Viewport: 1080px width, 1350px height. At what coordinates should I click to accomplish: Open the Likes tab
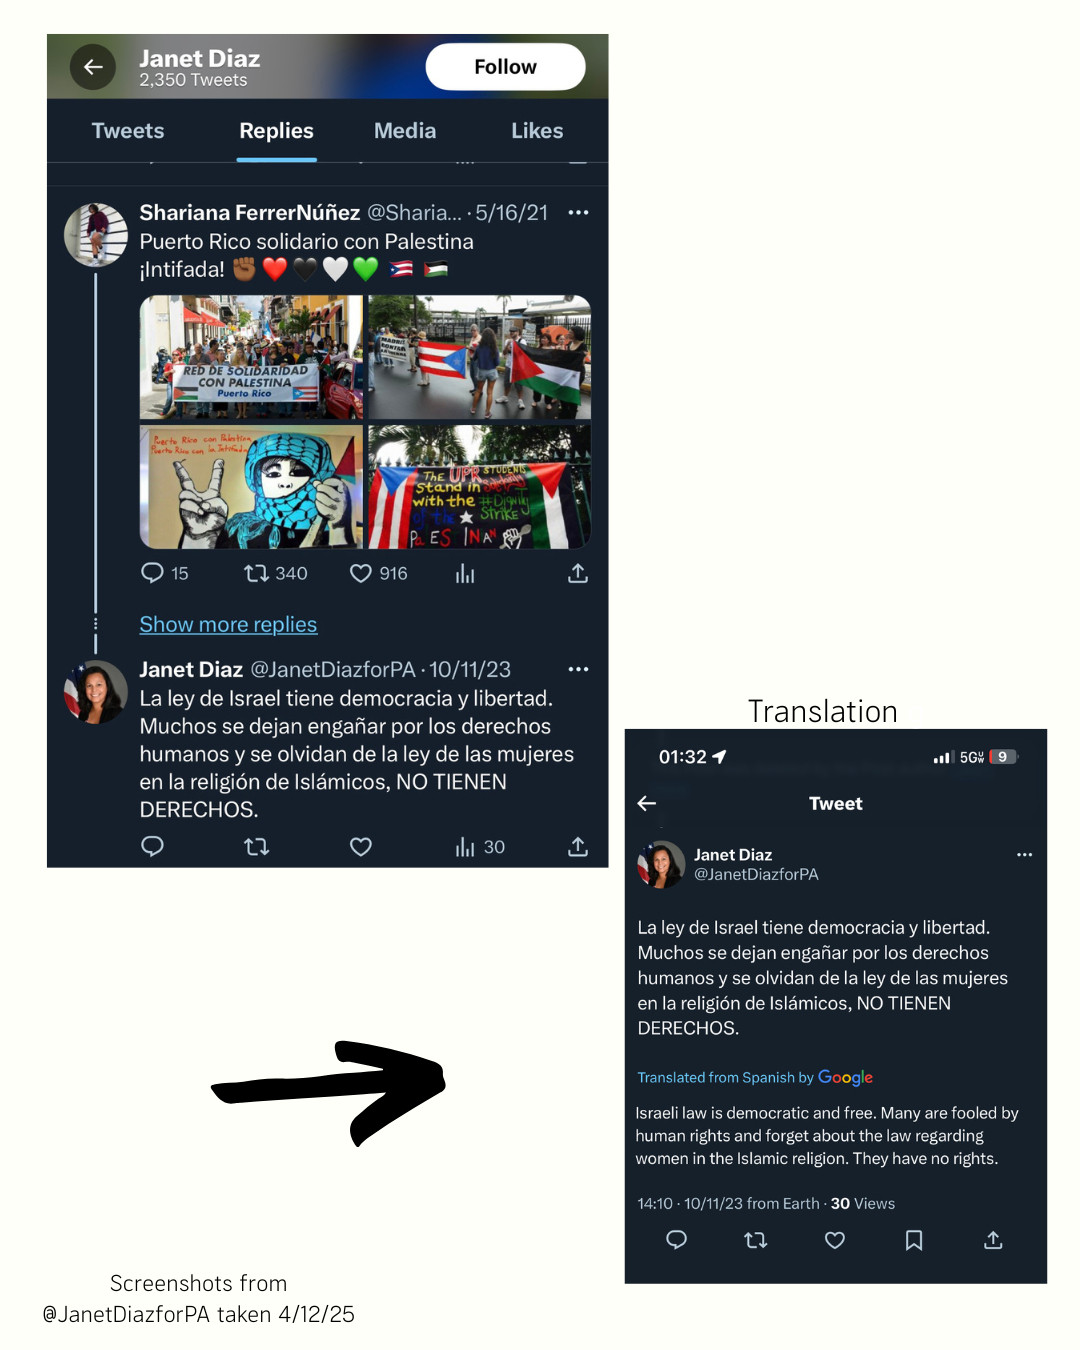(x=537, y=131)
